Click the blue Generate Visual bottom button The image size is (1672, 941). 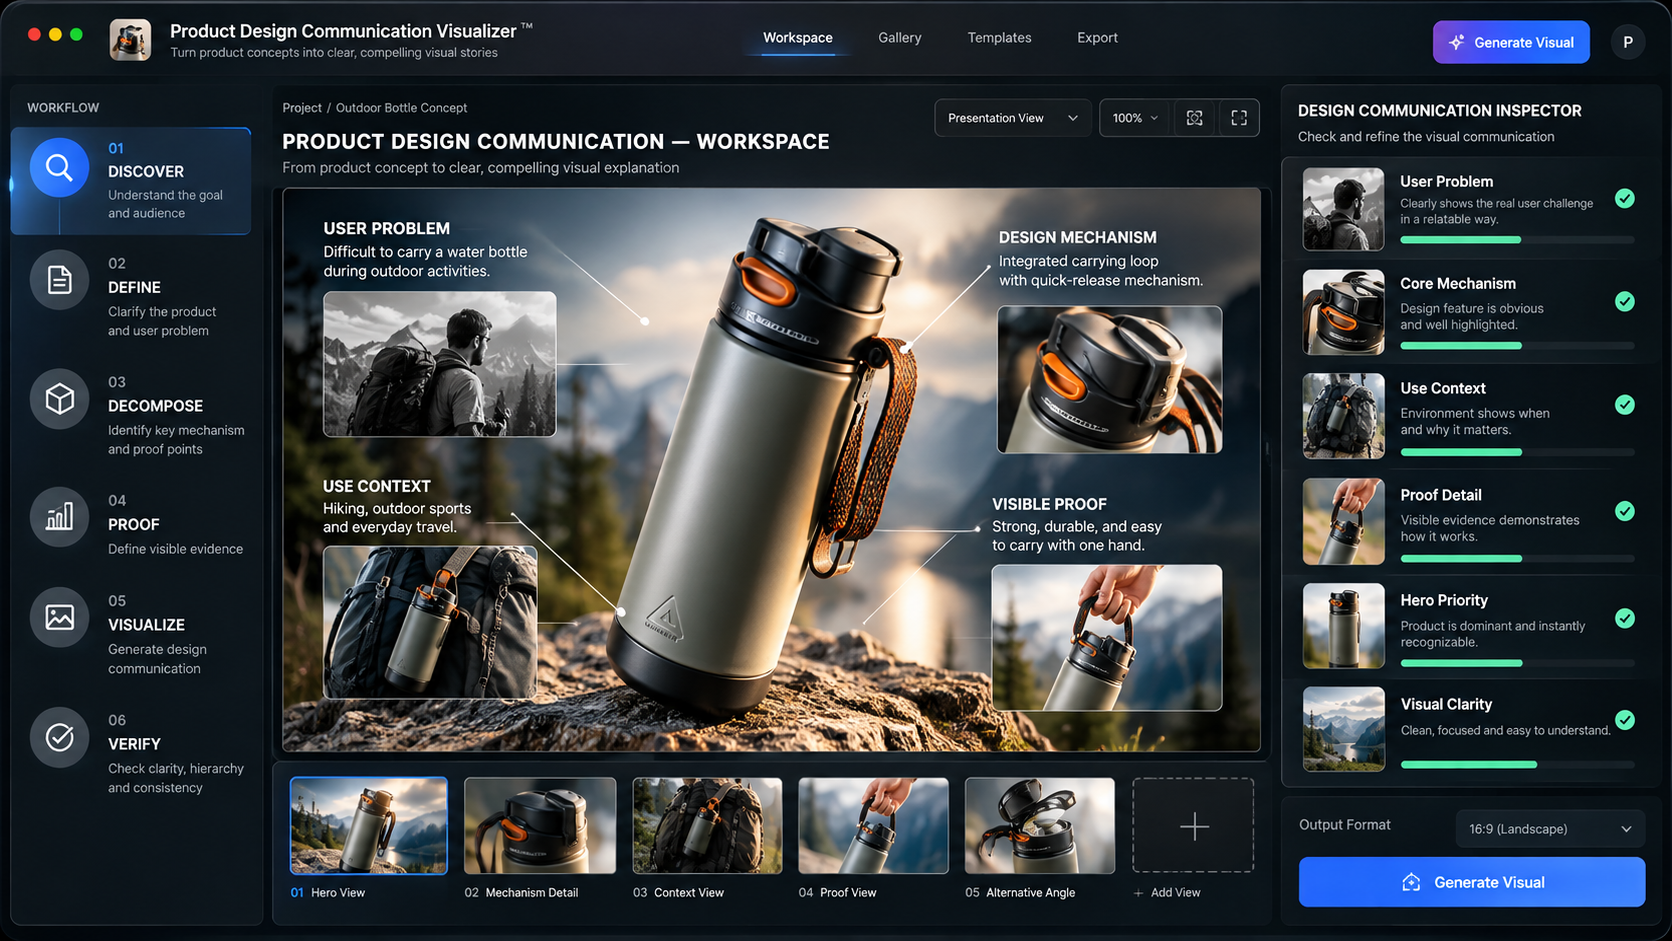pos(1472,882)
